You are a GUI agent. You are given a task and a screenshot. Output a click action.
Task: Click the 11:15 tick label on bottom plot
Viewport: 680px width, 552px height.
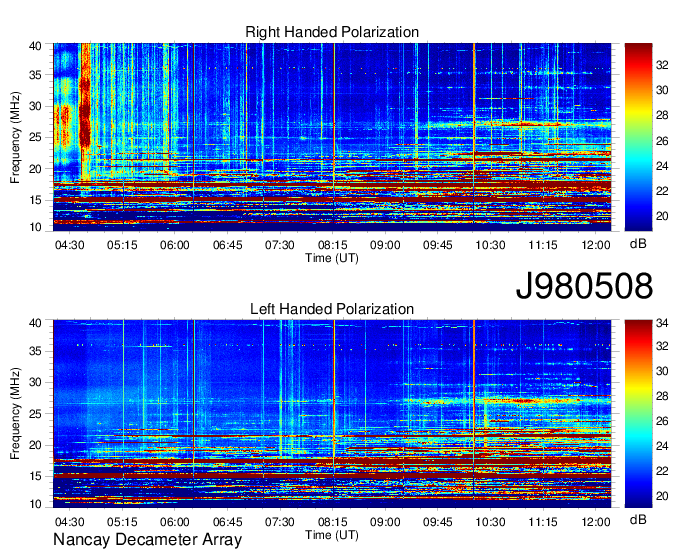543,522
